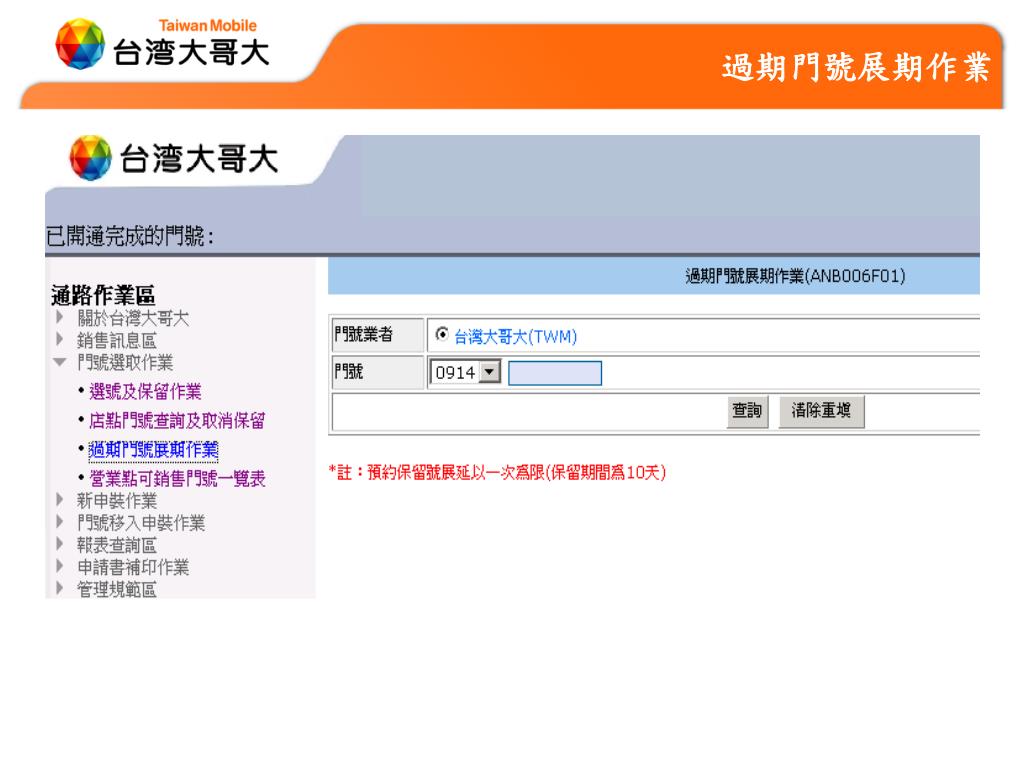Click the red 預約保留號展延 note text

point(497,472)
